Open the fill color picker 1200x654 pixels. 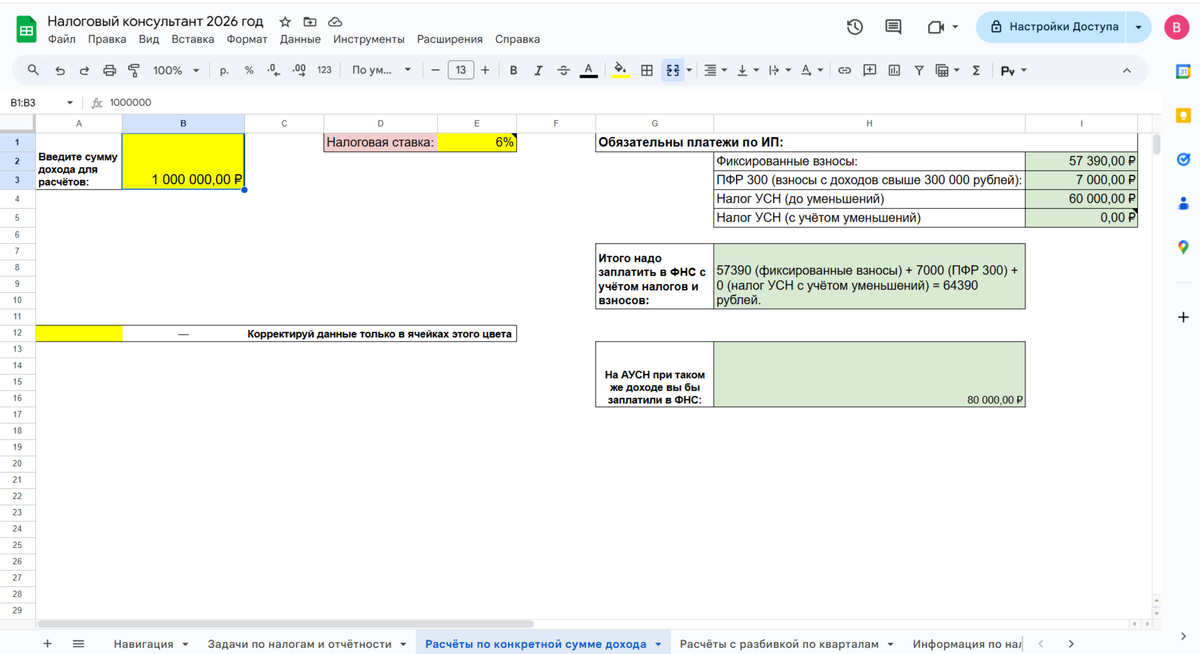tap(620, 70)
